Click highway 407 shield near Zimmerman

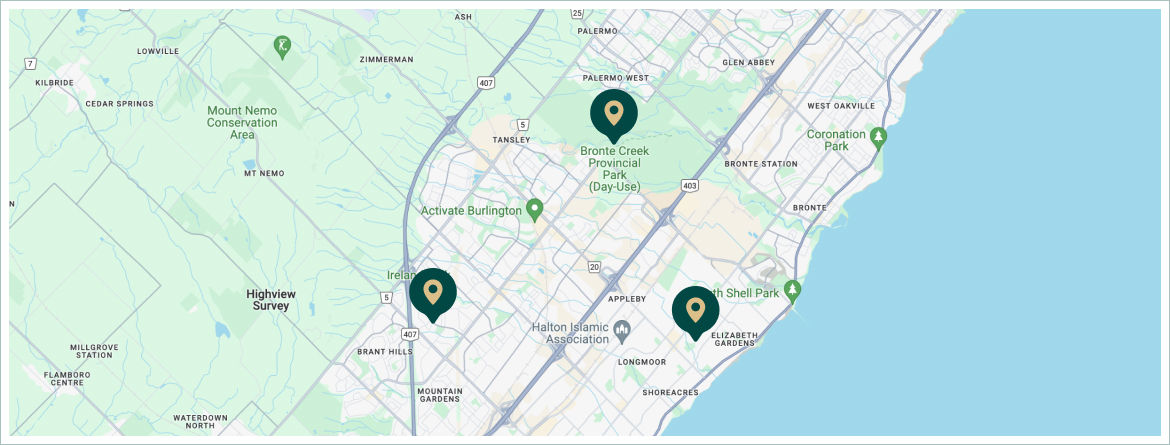(487, 82)
